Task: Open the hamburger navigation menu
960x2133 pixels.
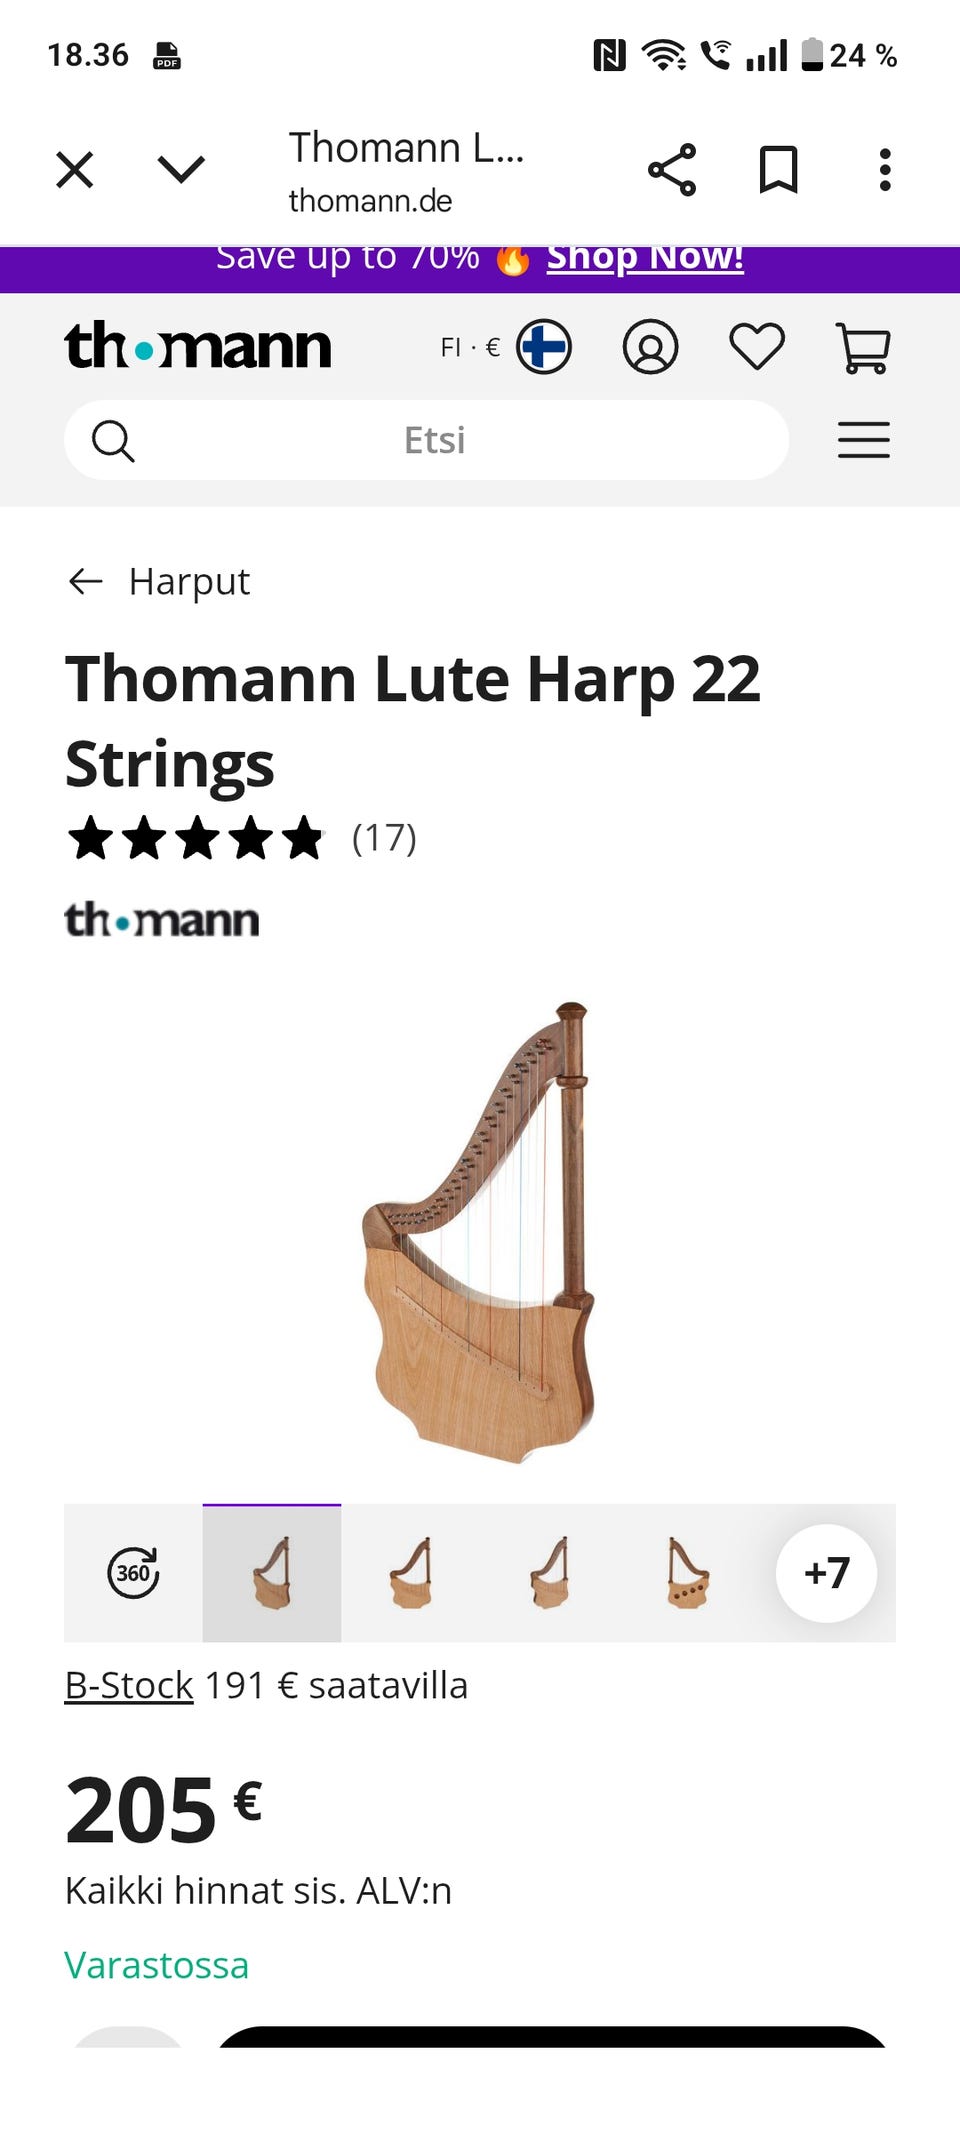Action: coord(863,440)
